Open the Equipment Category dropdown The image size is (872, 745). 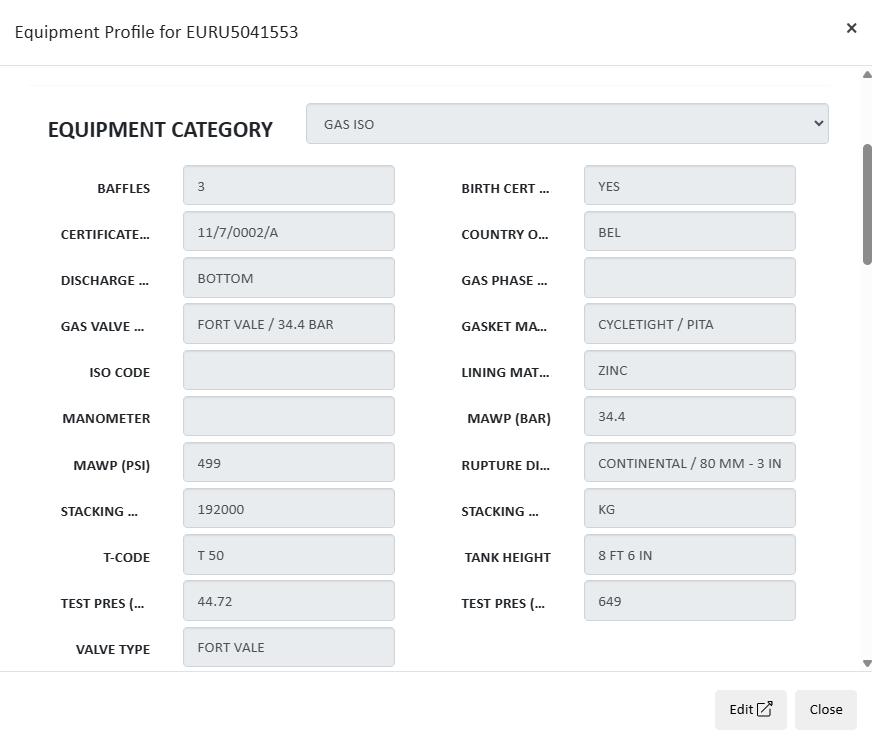(x=567, y=124)
